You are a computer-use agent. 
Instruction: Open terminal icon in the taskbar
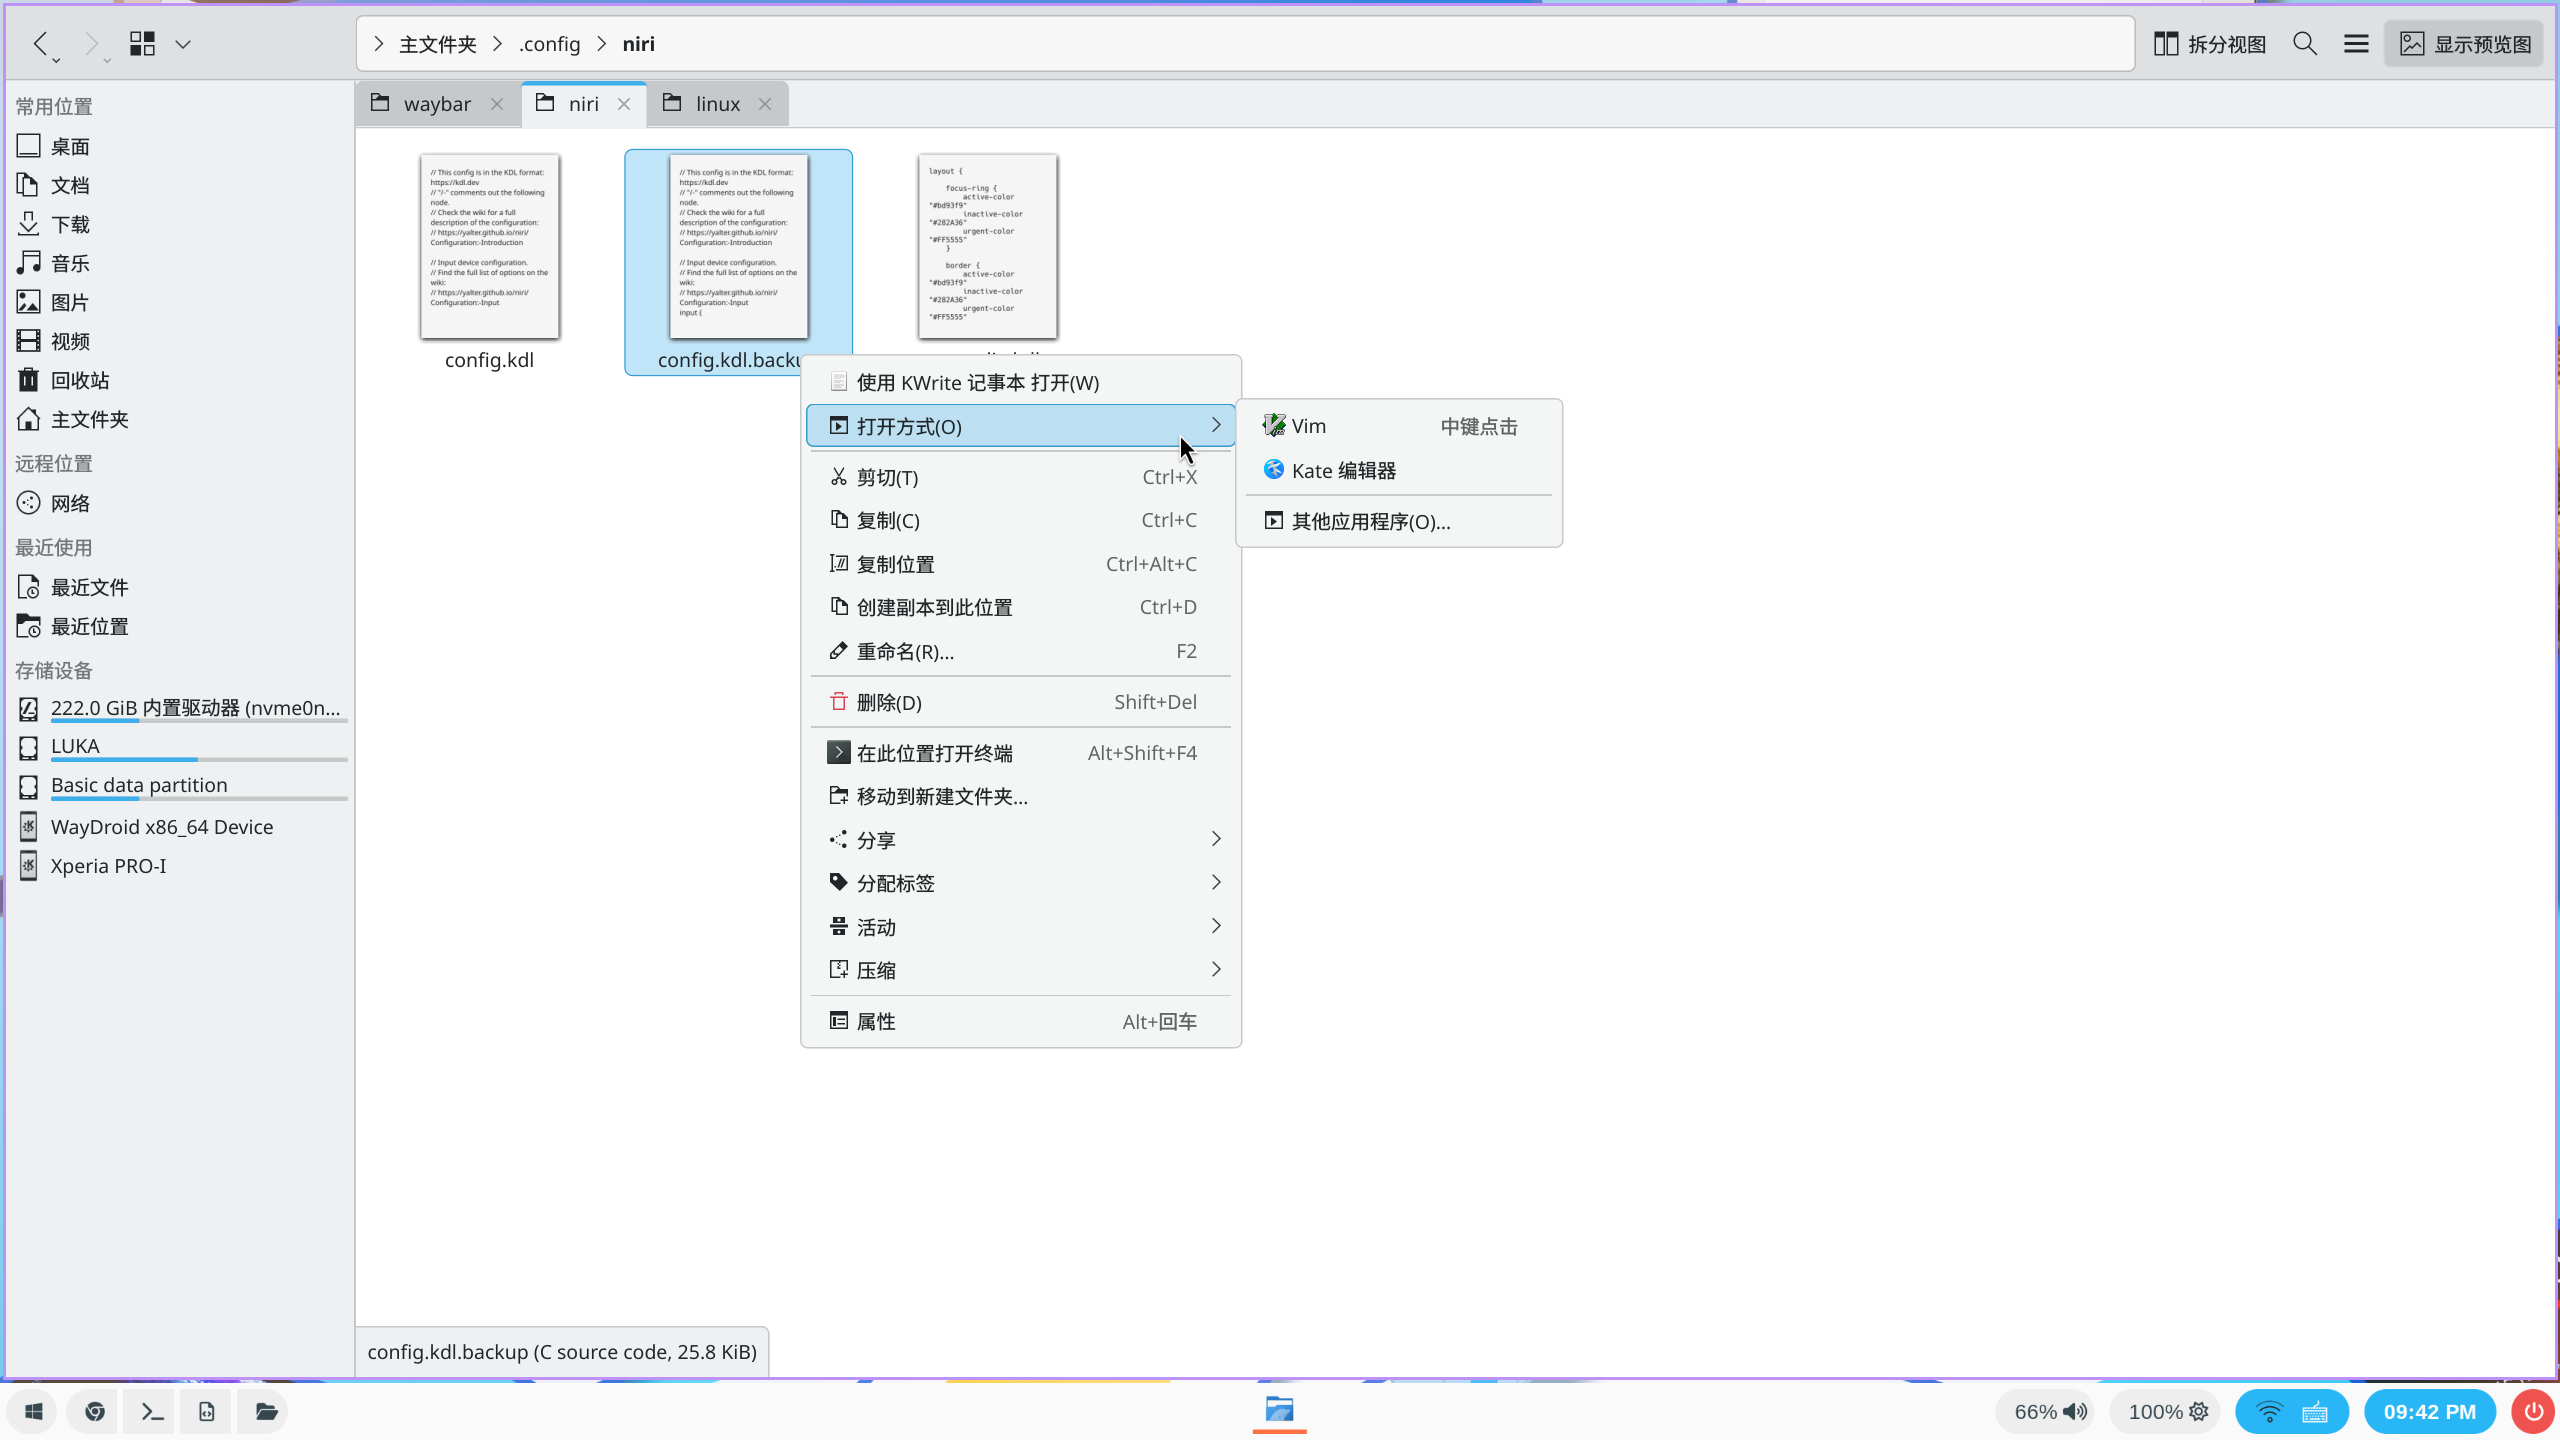click(x=152, y=1411)
